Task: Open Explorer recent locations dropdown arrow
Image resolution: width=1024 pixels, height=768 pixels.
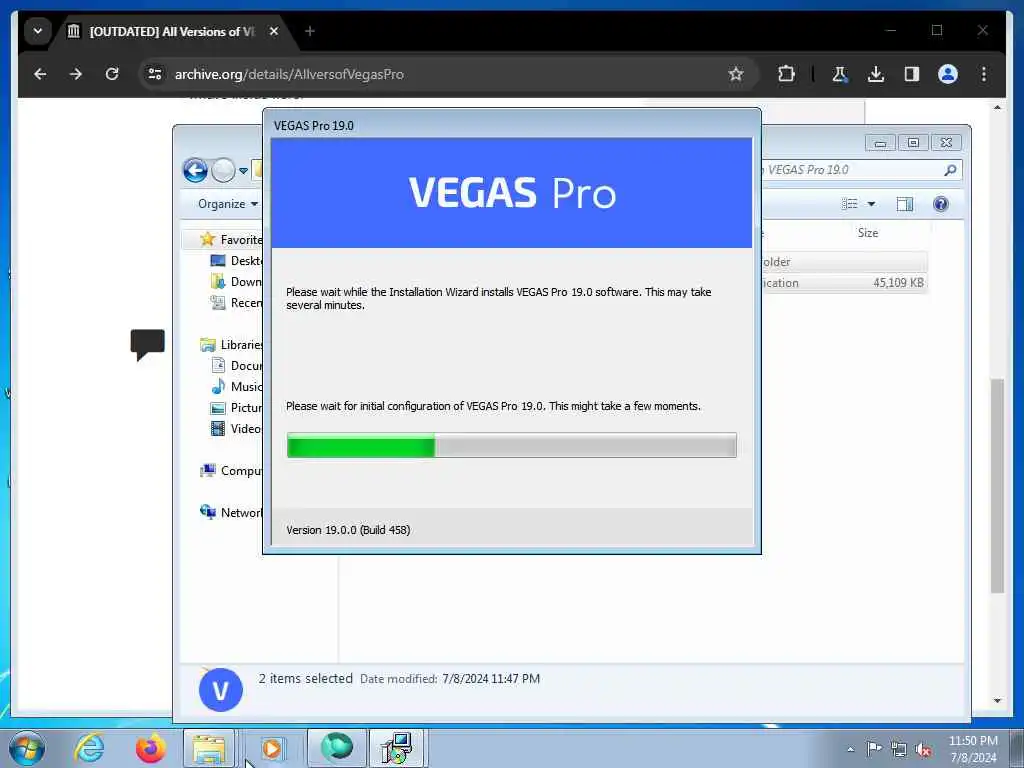Action: coord(243,171)
